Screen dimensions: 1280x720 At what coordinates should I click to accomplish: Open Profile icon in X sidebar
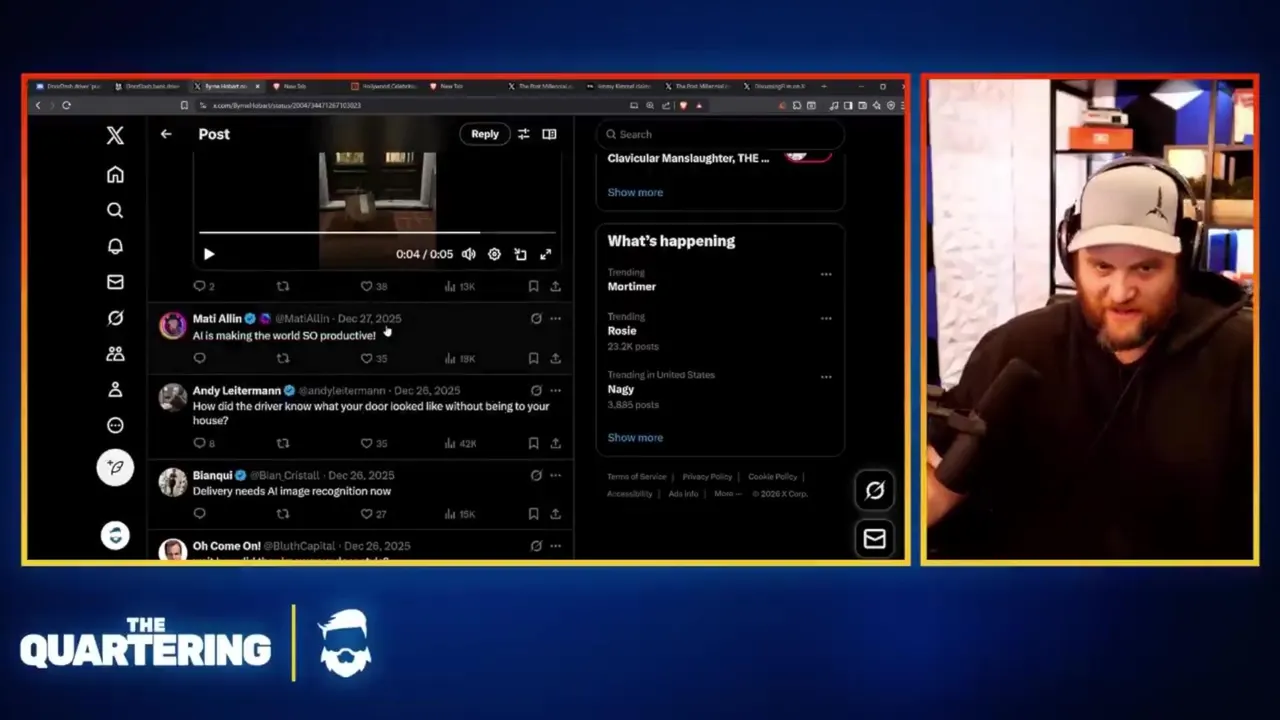[115, 390]
